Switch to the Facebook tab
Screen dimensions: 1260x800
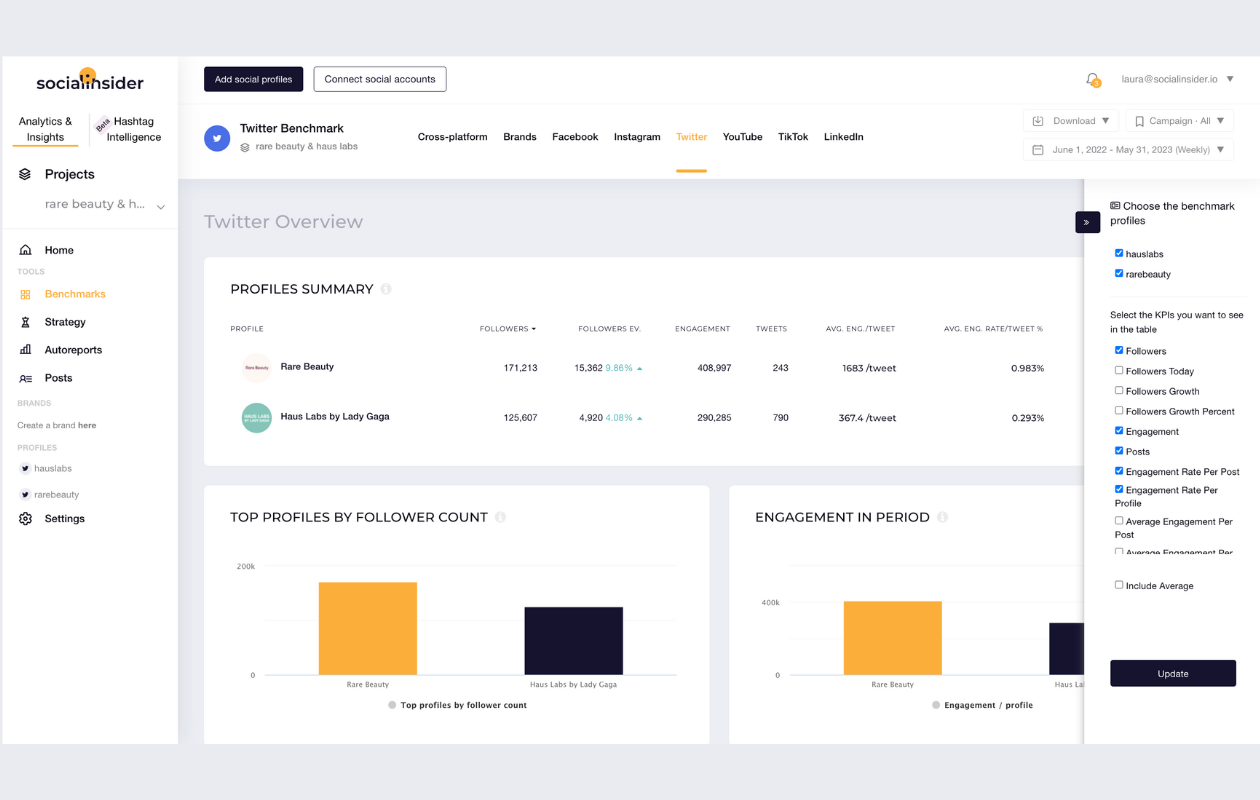coord(575,137)
